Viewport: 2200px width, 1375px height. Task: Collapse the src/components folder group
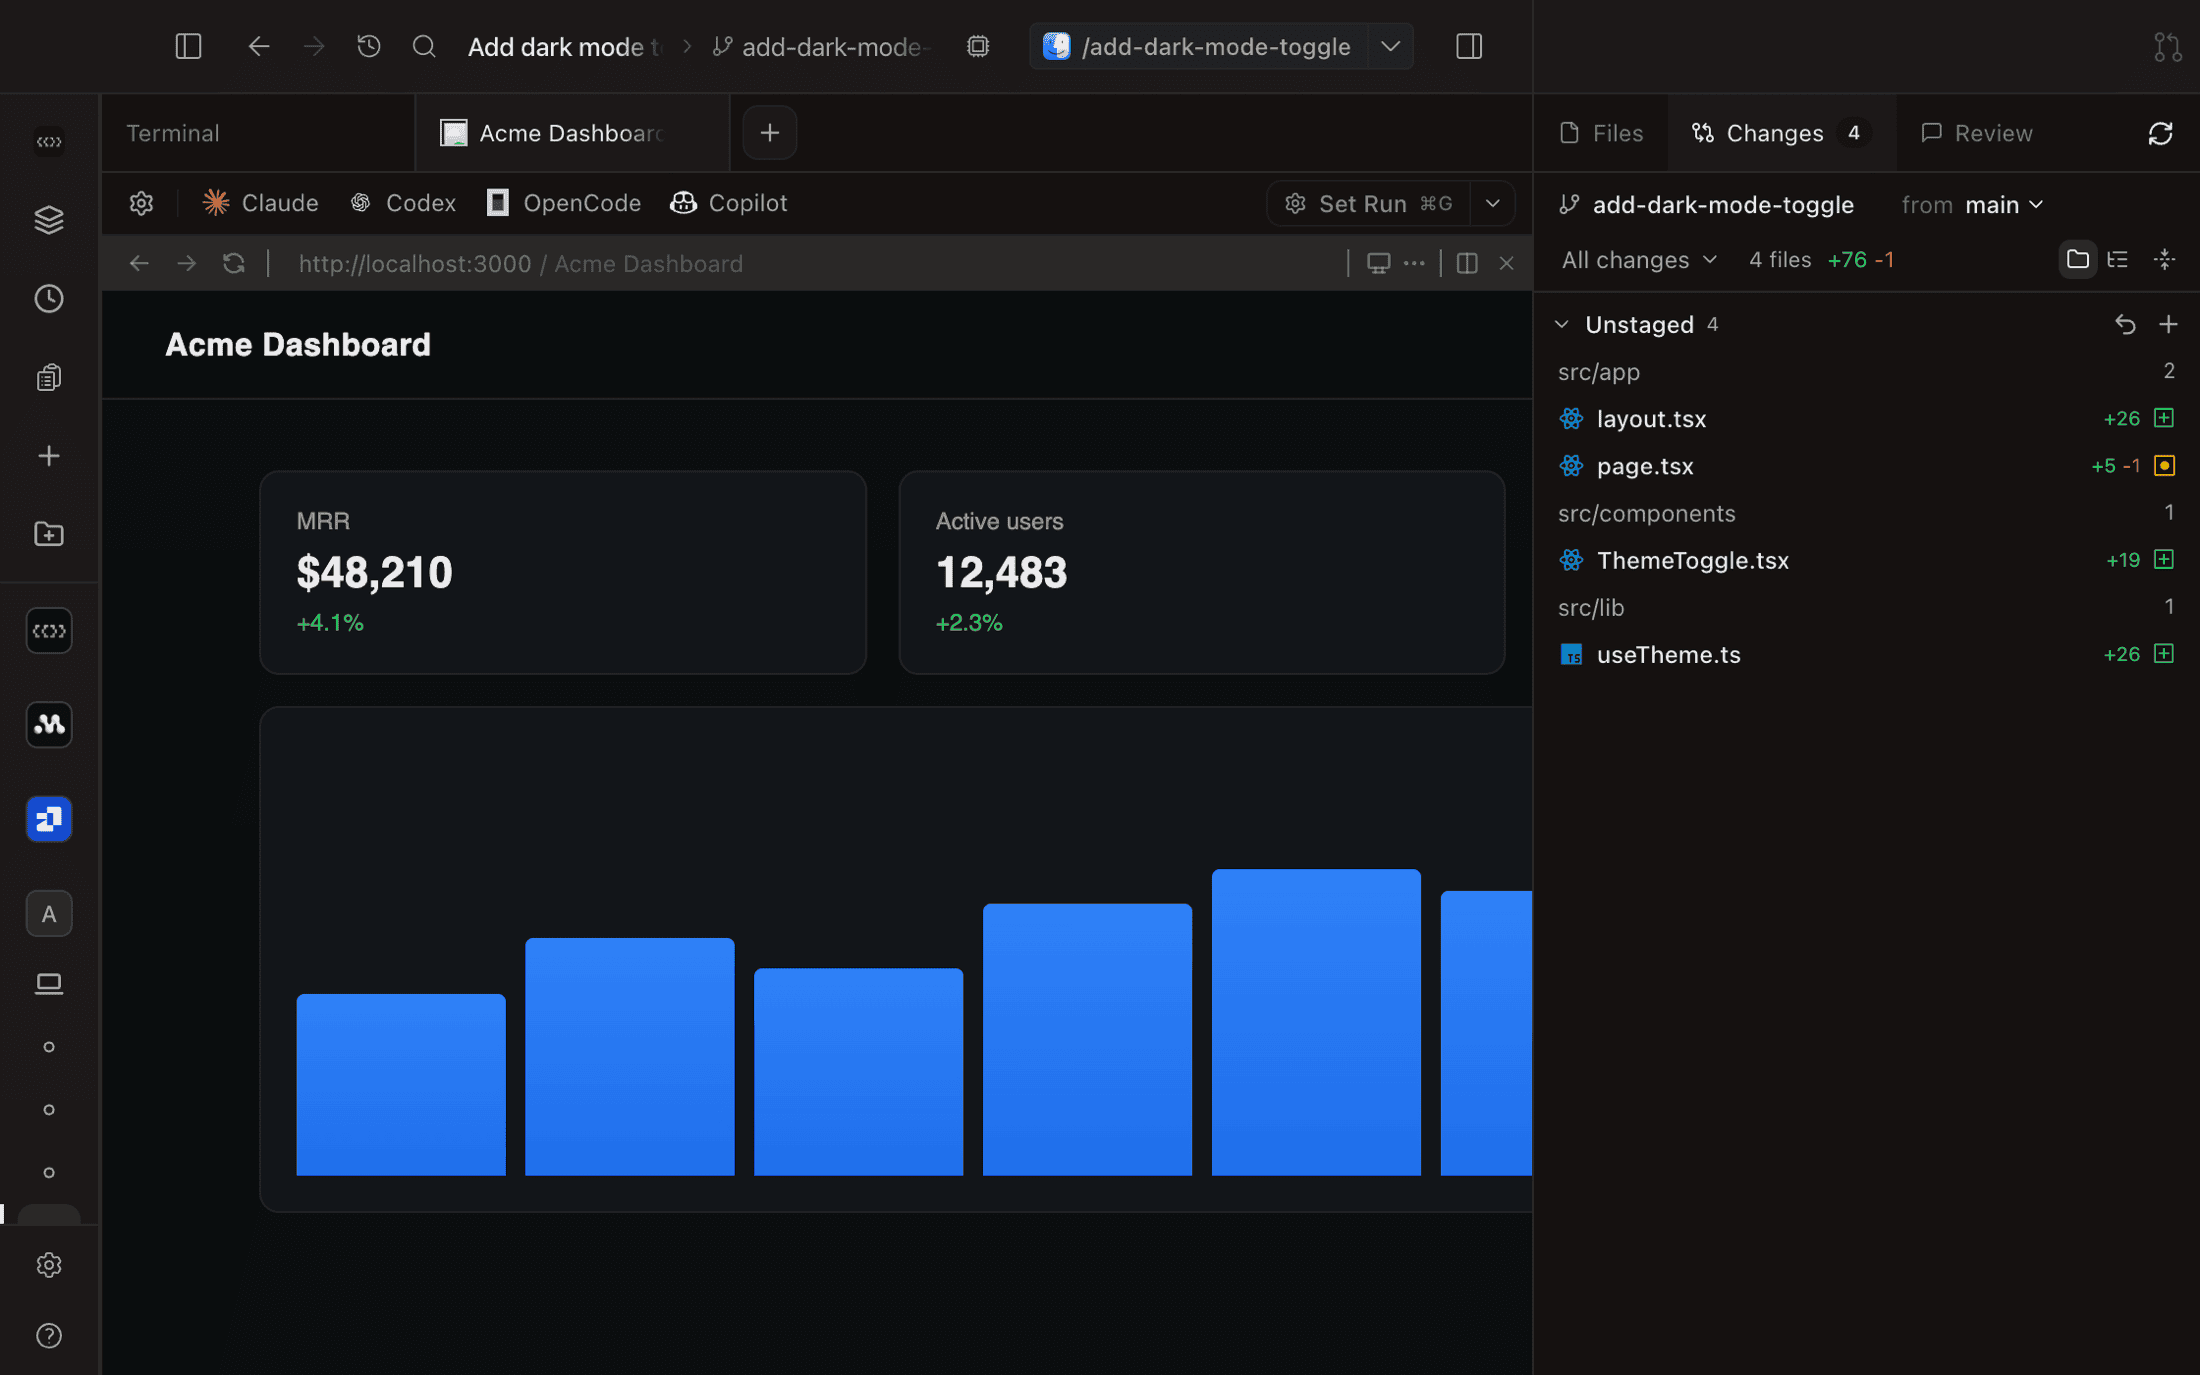point(1866,513)
